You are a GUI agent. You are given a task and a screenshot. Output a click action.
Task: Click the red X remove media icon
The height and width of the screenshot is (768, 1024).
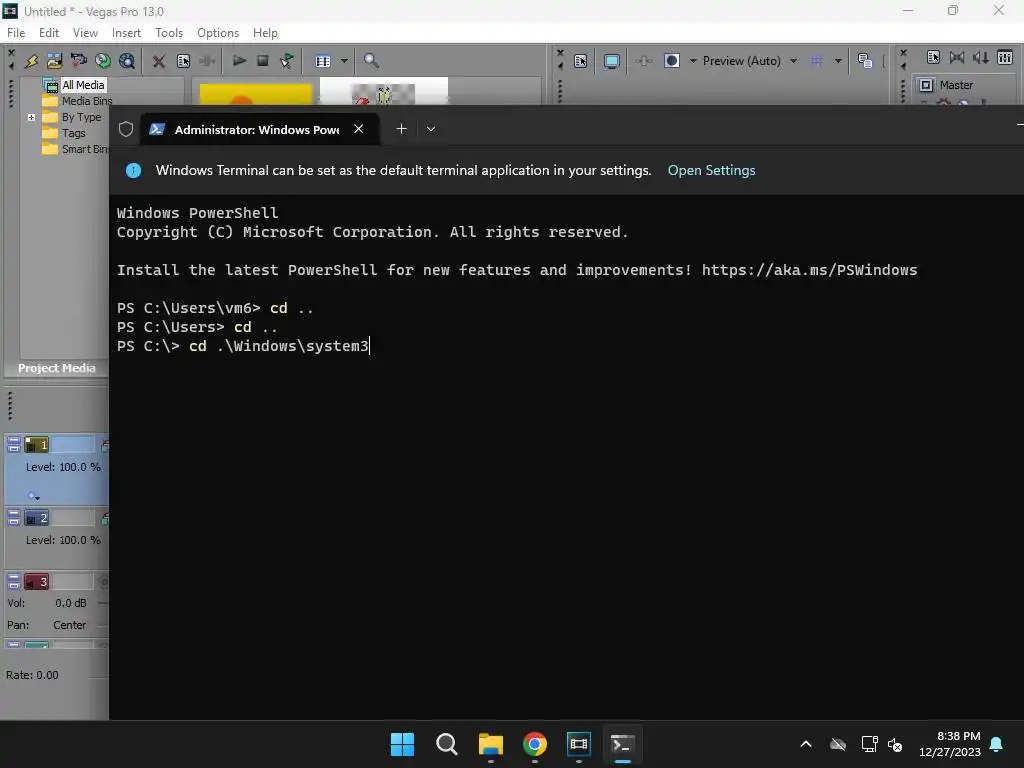coord(159,61)
